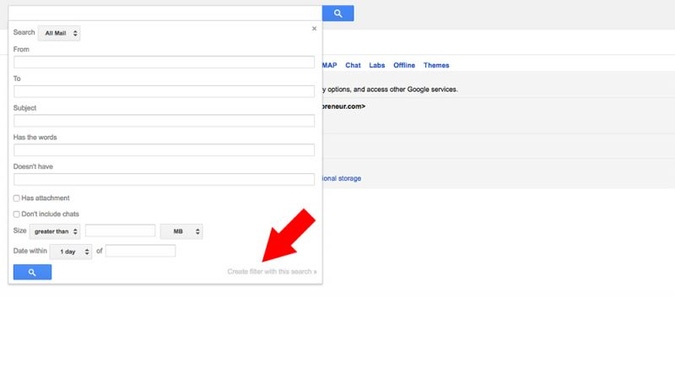Image resolution: width=675 pixels, height=380 pixels.
Task: Enable the Don't include chats checkbox
Action: (x=16, y=214)
